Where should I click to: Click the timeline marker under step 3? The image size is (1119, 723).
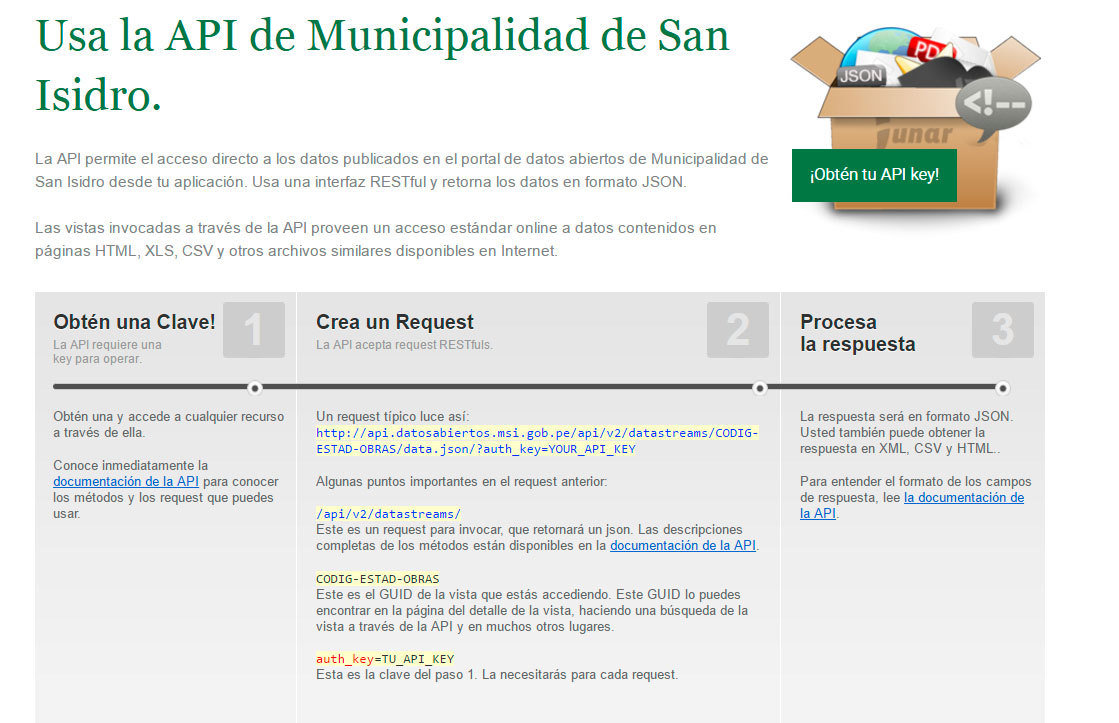tap(1003, 388)
